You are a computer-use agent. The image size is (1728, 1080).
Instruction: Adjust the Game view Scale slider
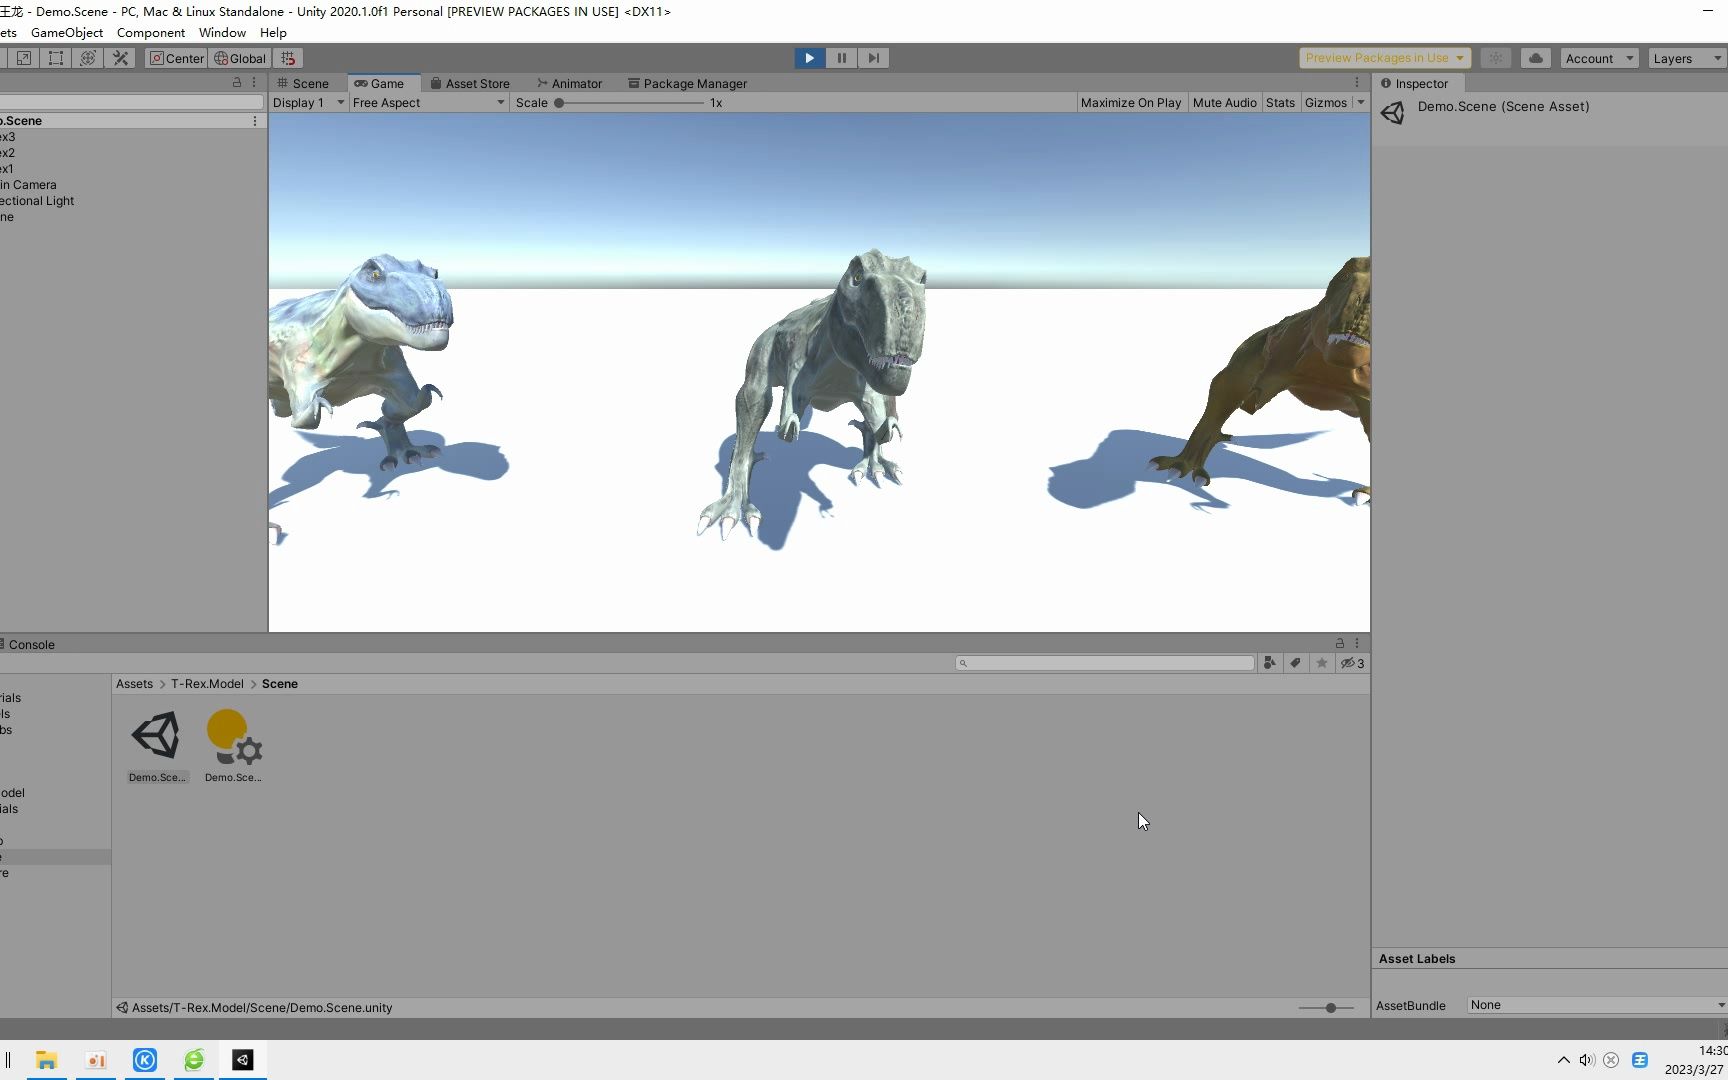point(630,102)
